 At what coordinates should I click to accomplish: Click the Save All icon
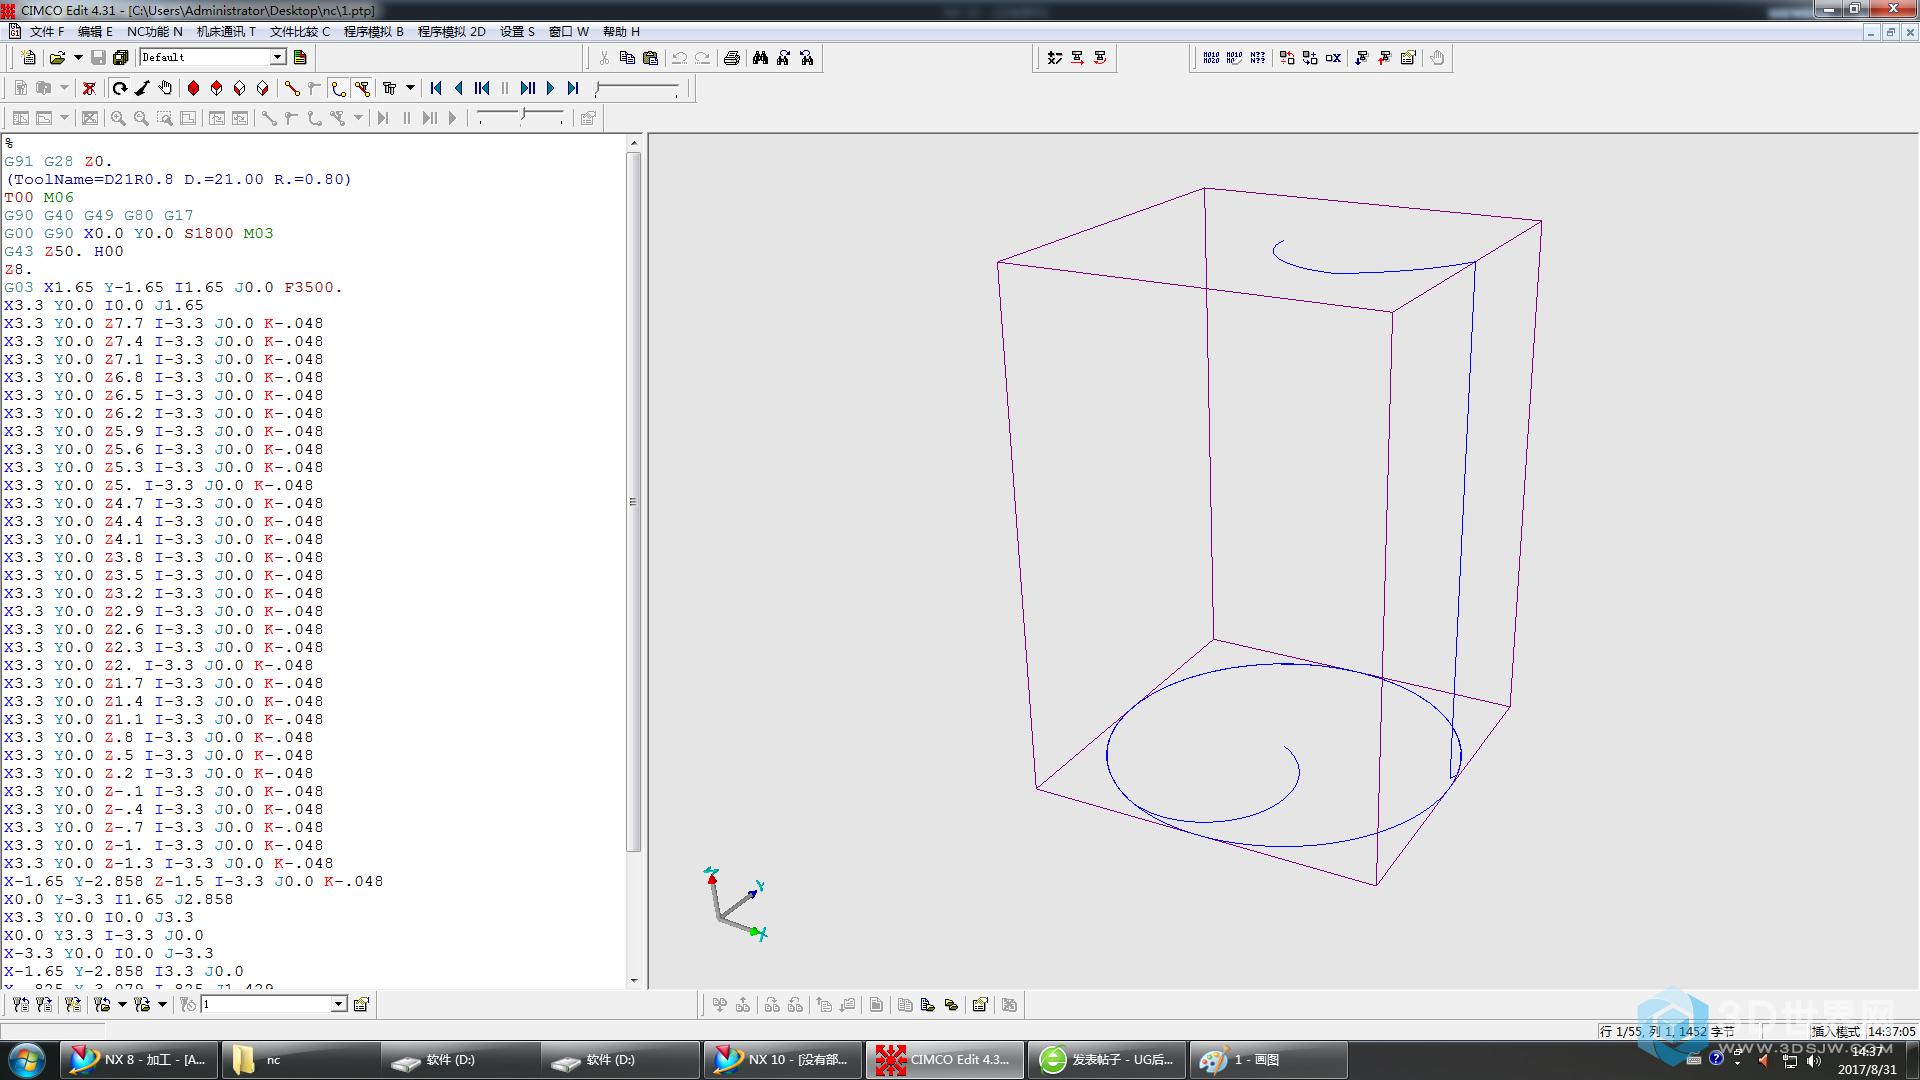[x=121, y=58]
